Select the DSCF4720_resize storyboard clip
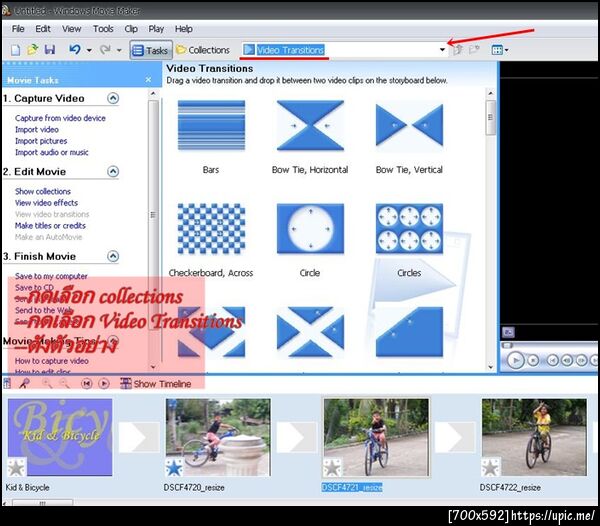The width and height of the screenshot is (600, 526). tap(218, 437)
